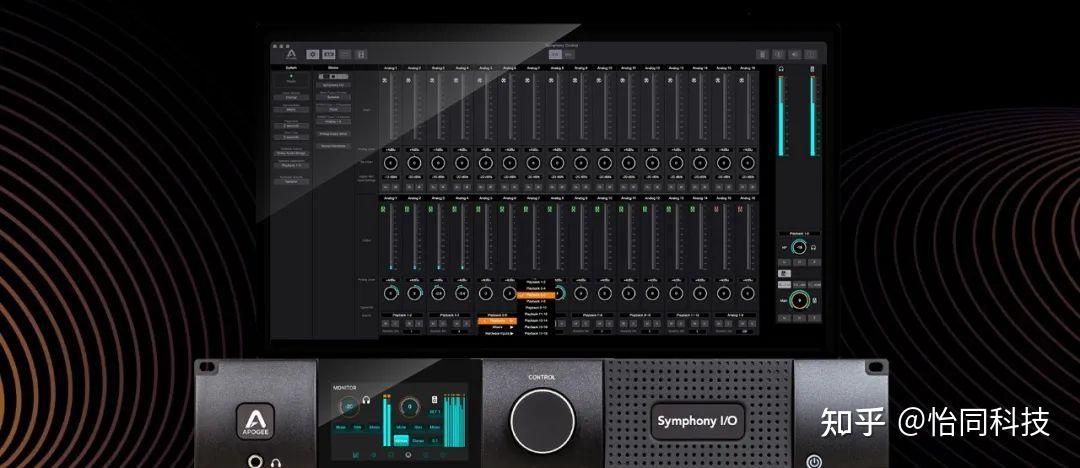This screenshot has width=1080, height=468.
Task: Select highlighted Playback 5-6 menu entry
Action: (536, 295)
